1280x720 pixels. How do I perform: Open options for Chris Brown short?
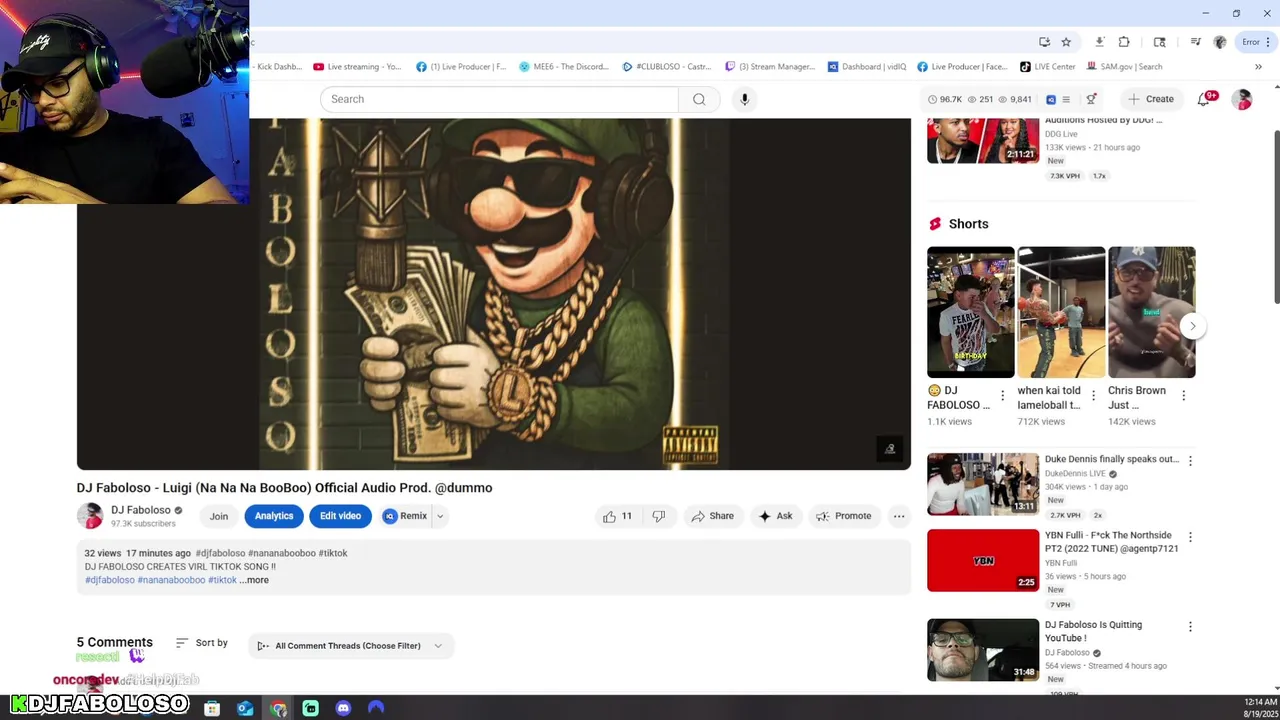pos(1184,396)
